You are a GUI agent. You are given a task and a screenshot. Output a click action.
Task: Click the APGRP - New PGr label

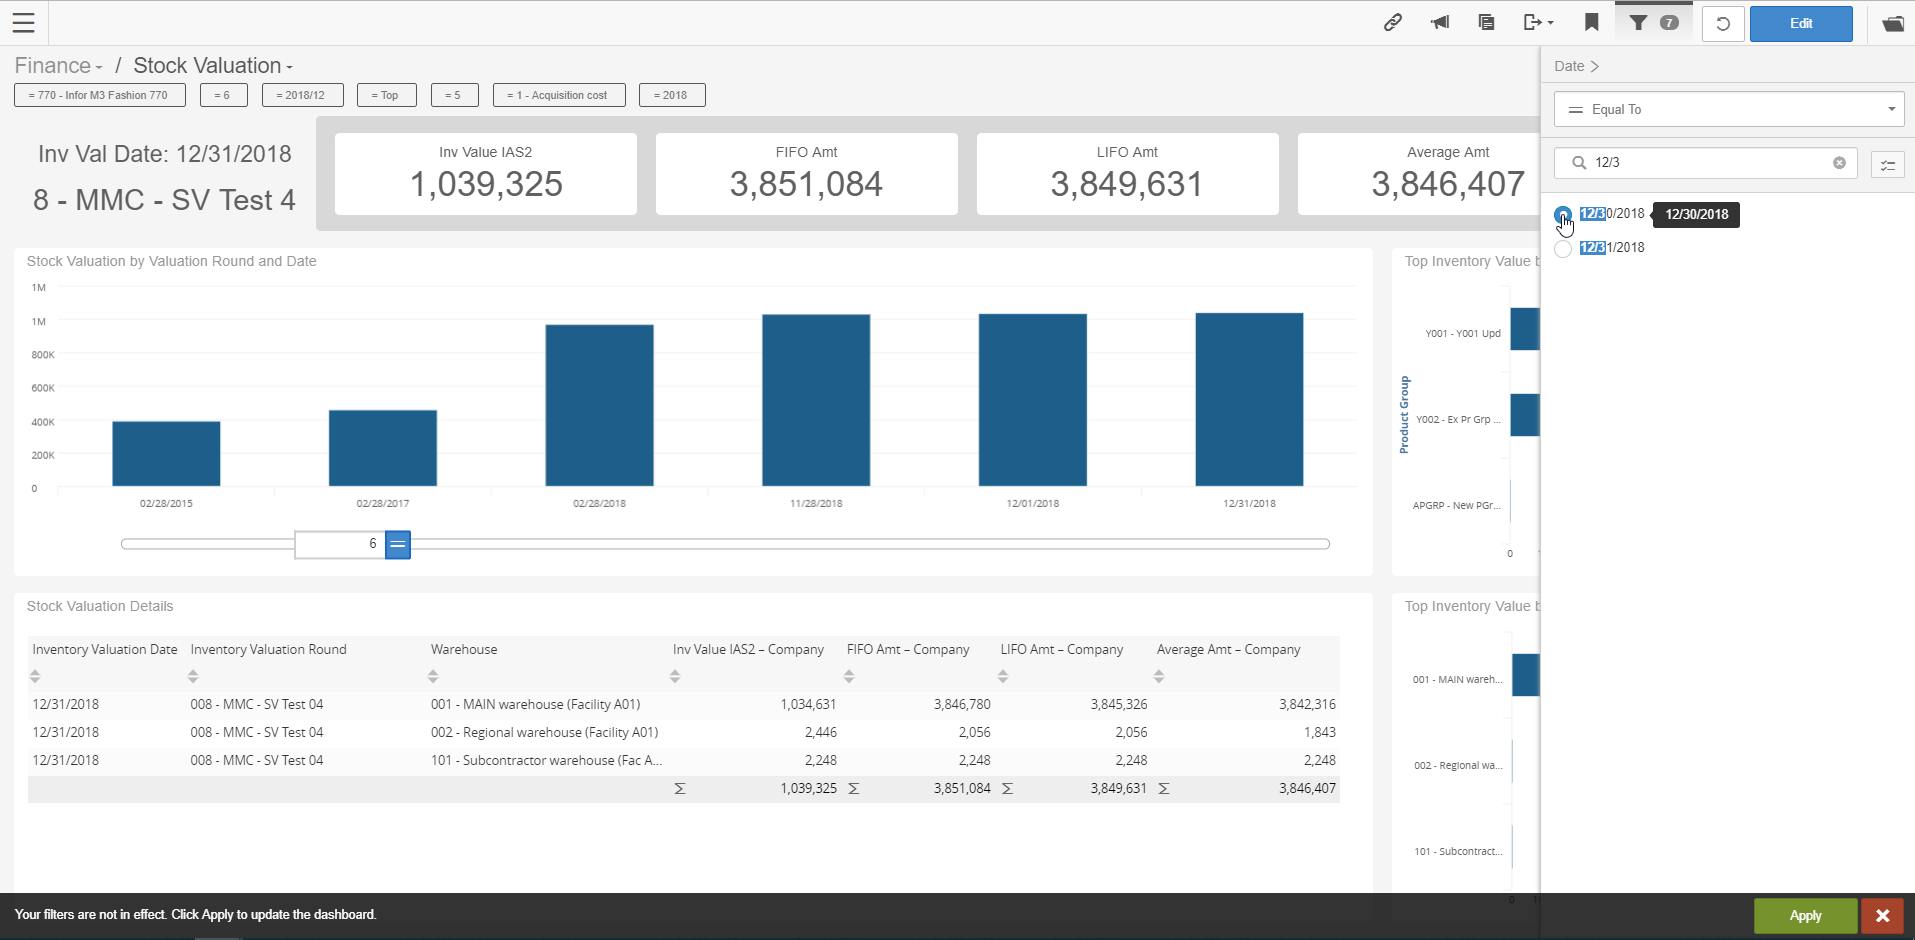(x=1457, y=506)
